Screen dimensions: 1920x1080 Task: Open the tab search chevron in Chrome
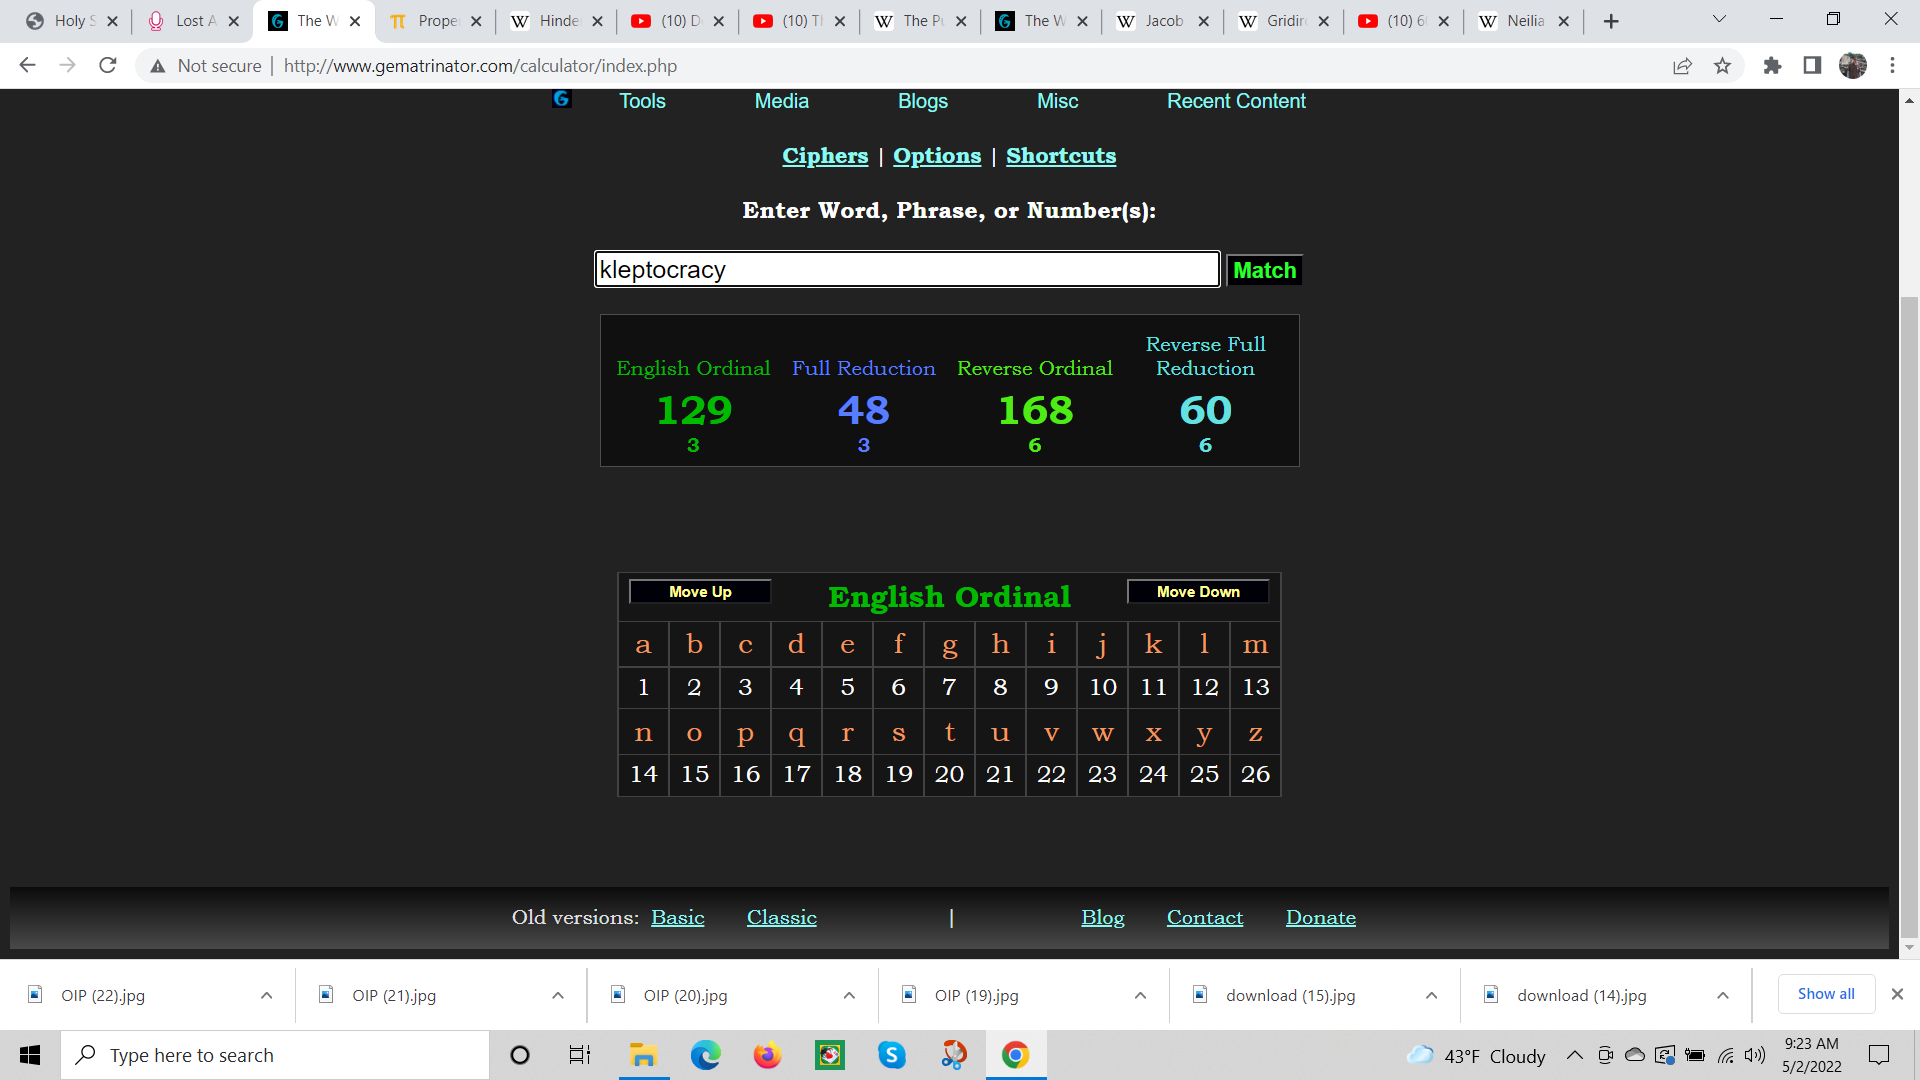click(1719, 20)
